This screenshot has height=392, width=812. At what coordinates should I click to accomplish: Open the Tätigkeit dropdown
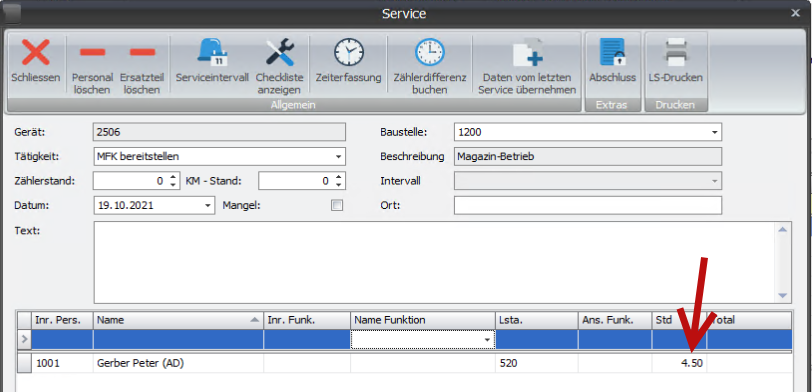point(338,156)
